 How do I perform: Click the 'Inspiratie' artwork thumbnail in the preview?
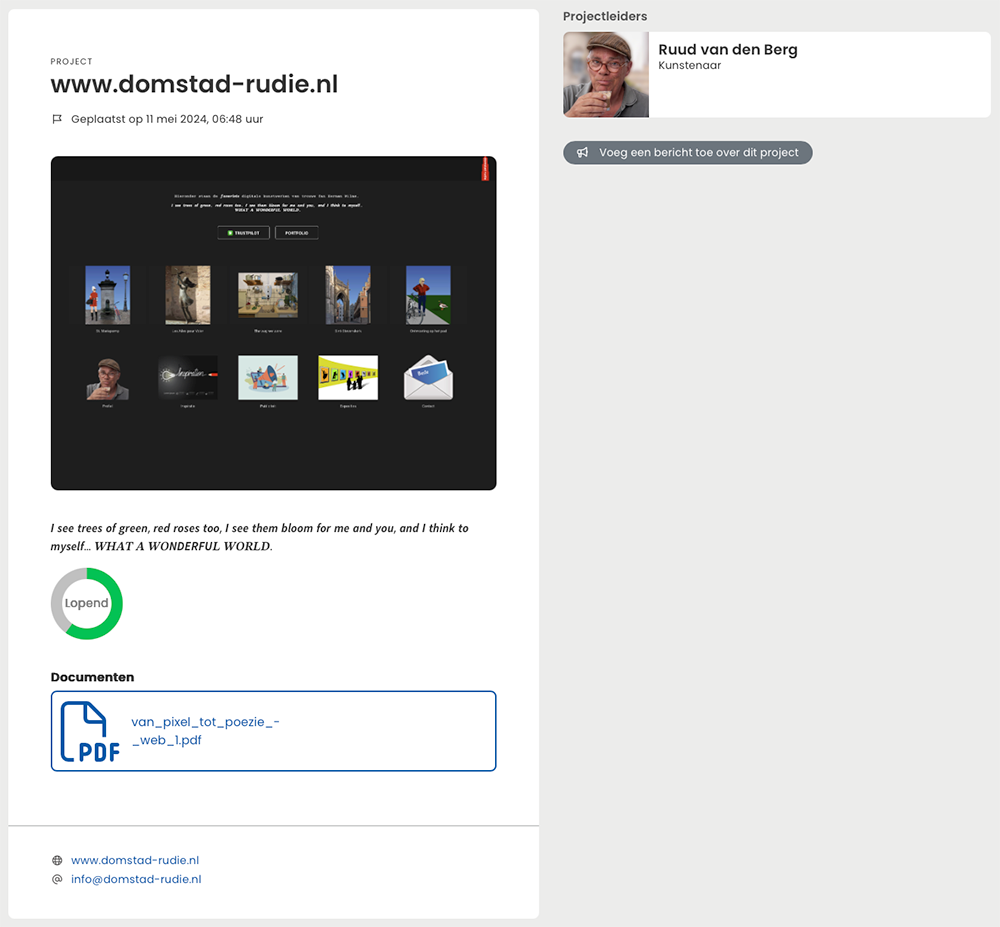[x=188, y=375]
